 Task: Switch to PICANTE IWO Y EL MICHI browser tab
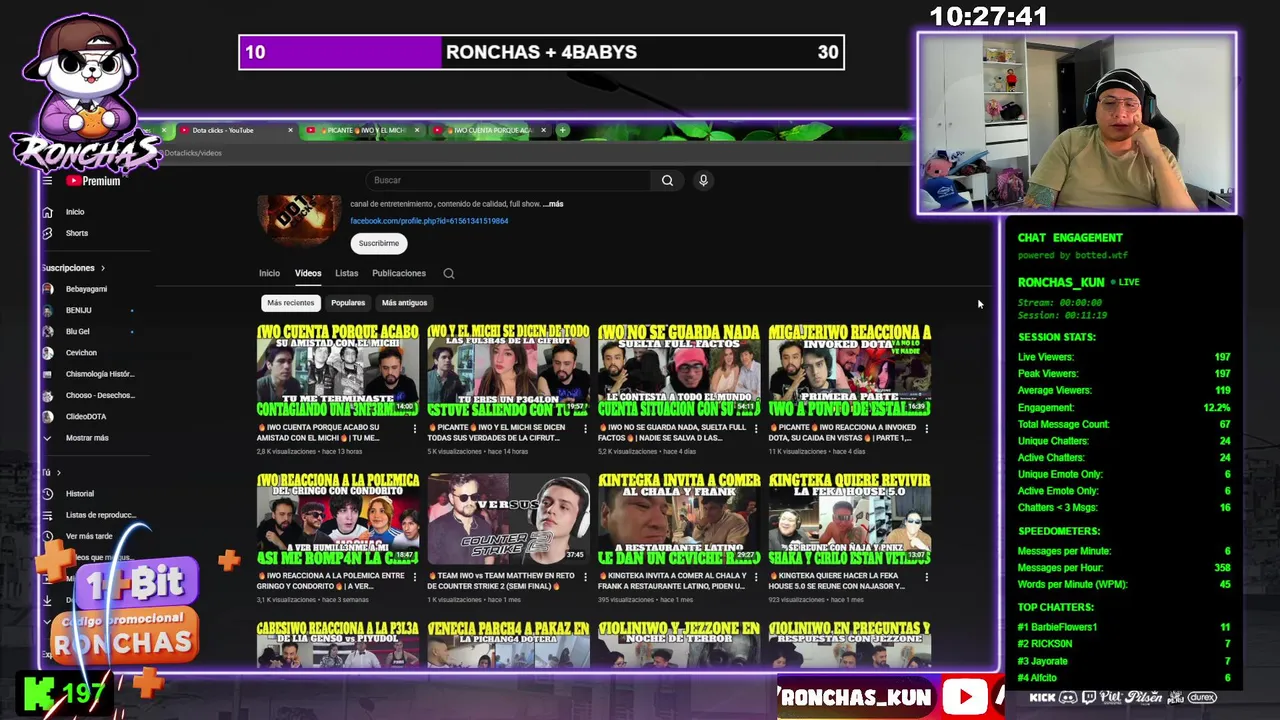pyautogui.click(x=361, y=130)
